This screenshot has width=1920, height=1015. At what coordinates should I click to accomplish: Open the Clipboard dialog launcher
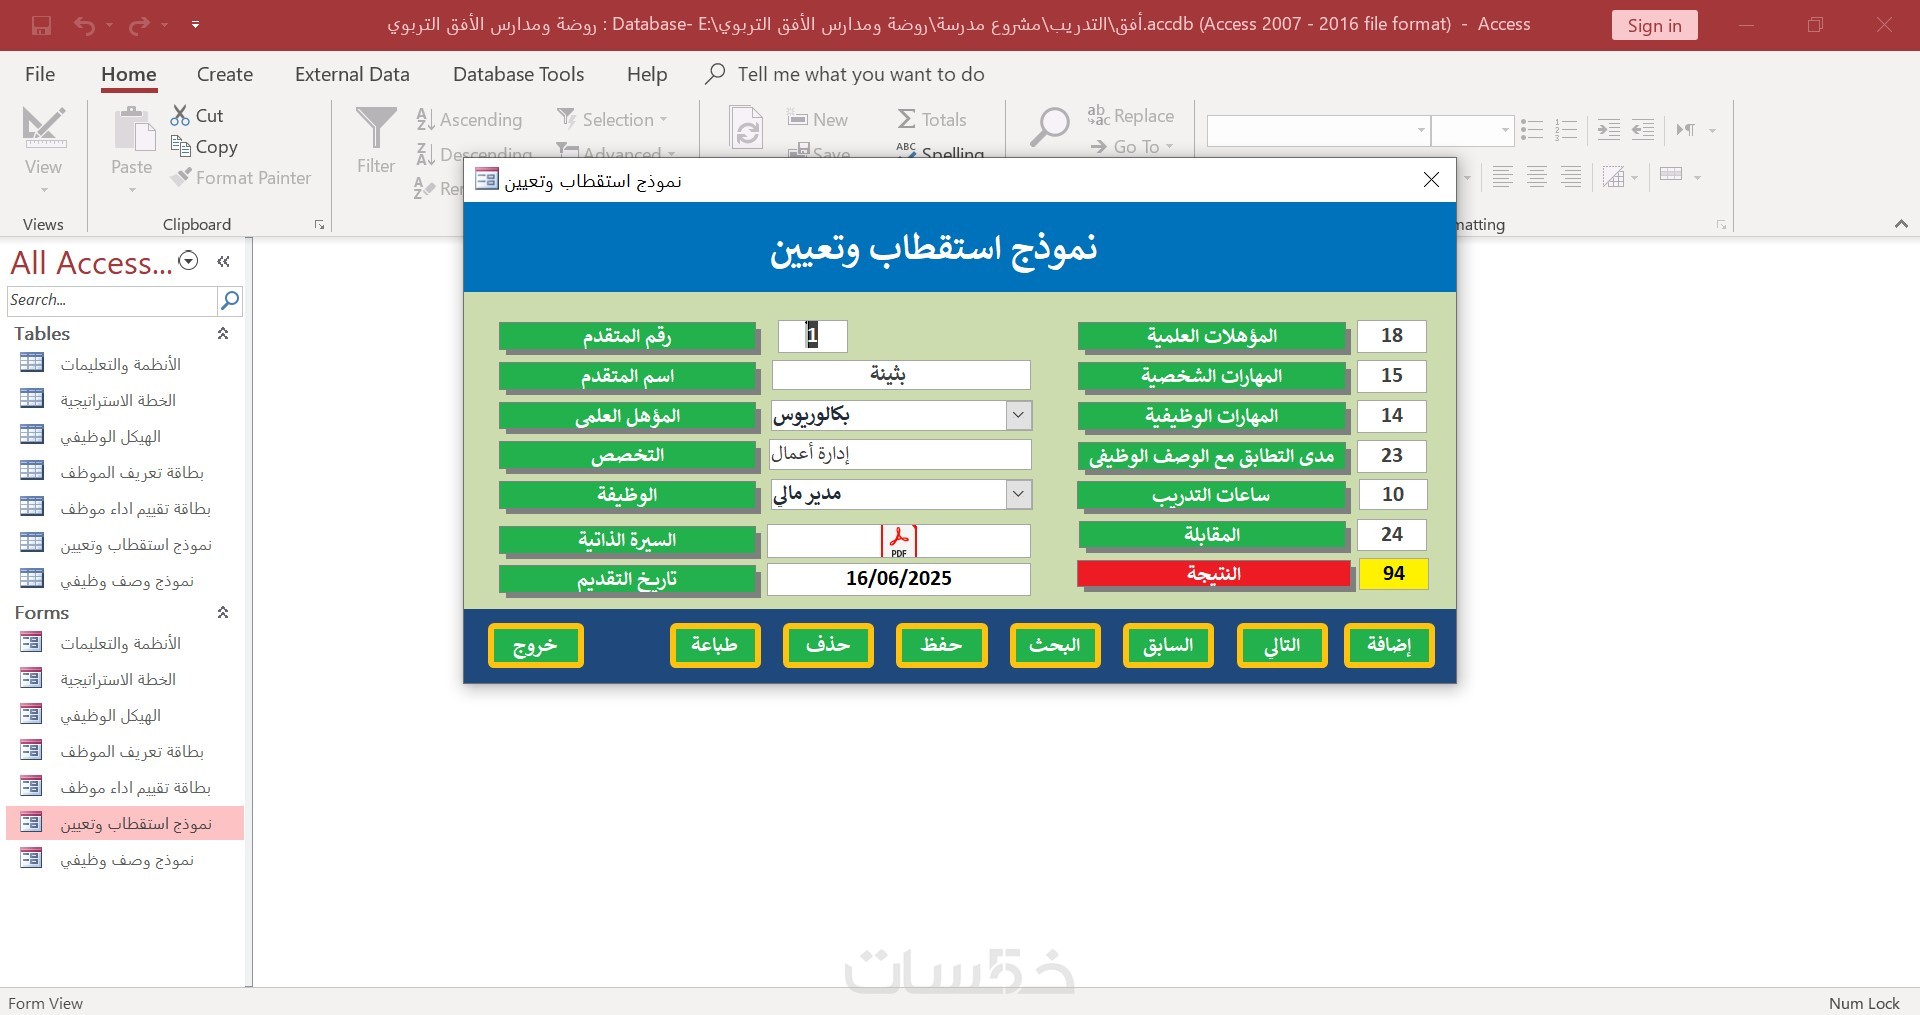(x=319, y=225)
